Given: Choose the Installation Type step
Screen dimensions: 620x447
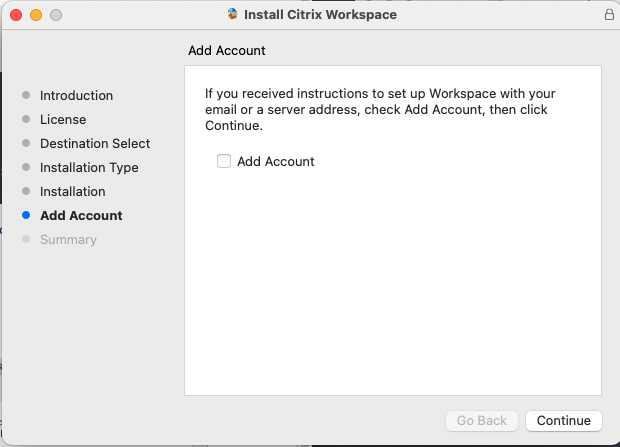Looking at the screenshot, I should [89, 168].
